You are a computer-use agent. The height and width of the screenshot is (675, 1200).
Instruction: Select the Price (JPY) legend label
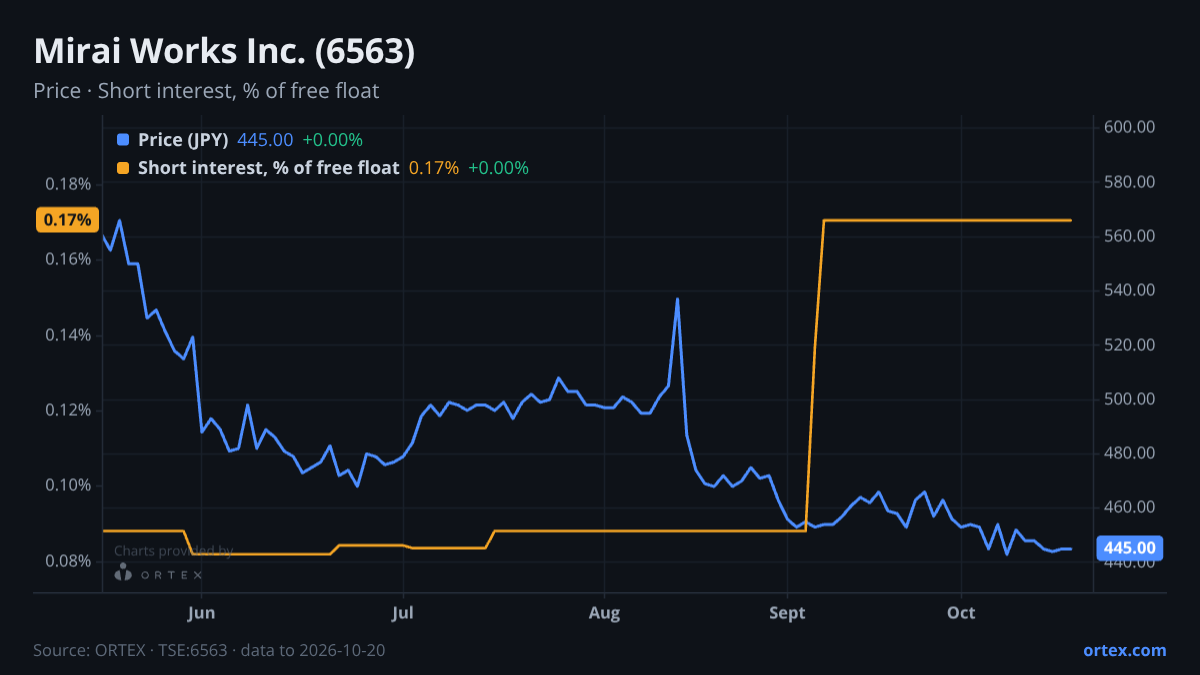click(x=183, y=140)
